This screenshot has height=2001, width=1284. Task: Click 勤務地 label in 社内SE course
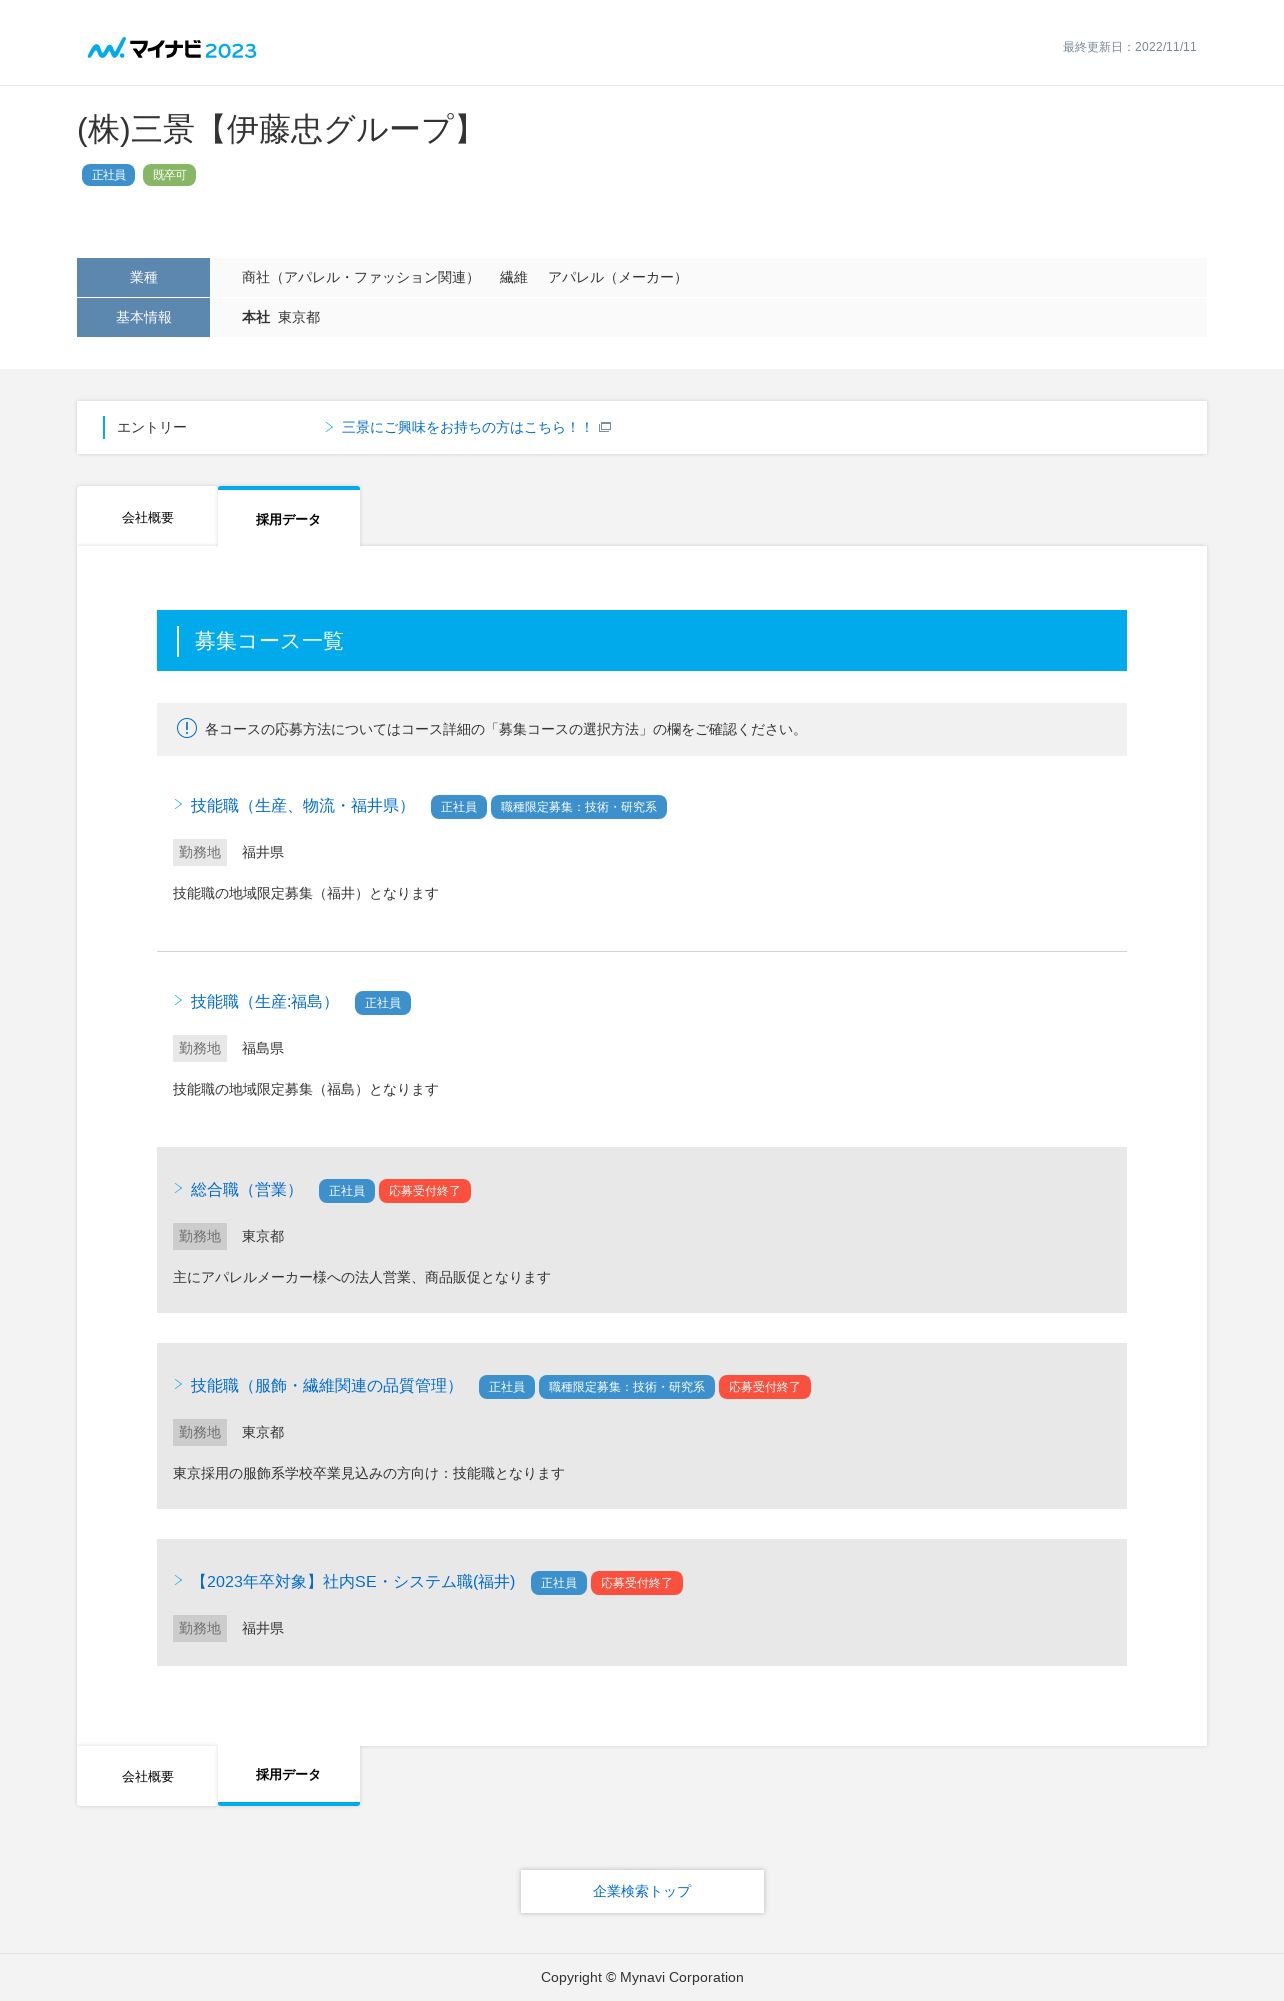tap(200, 1628)
